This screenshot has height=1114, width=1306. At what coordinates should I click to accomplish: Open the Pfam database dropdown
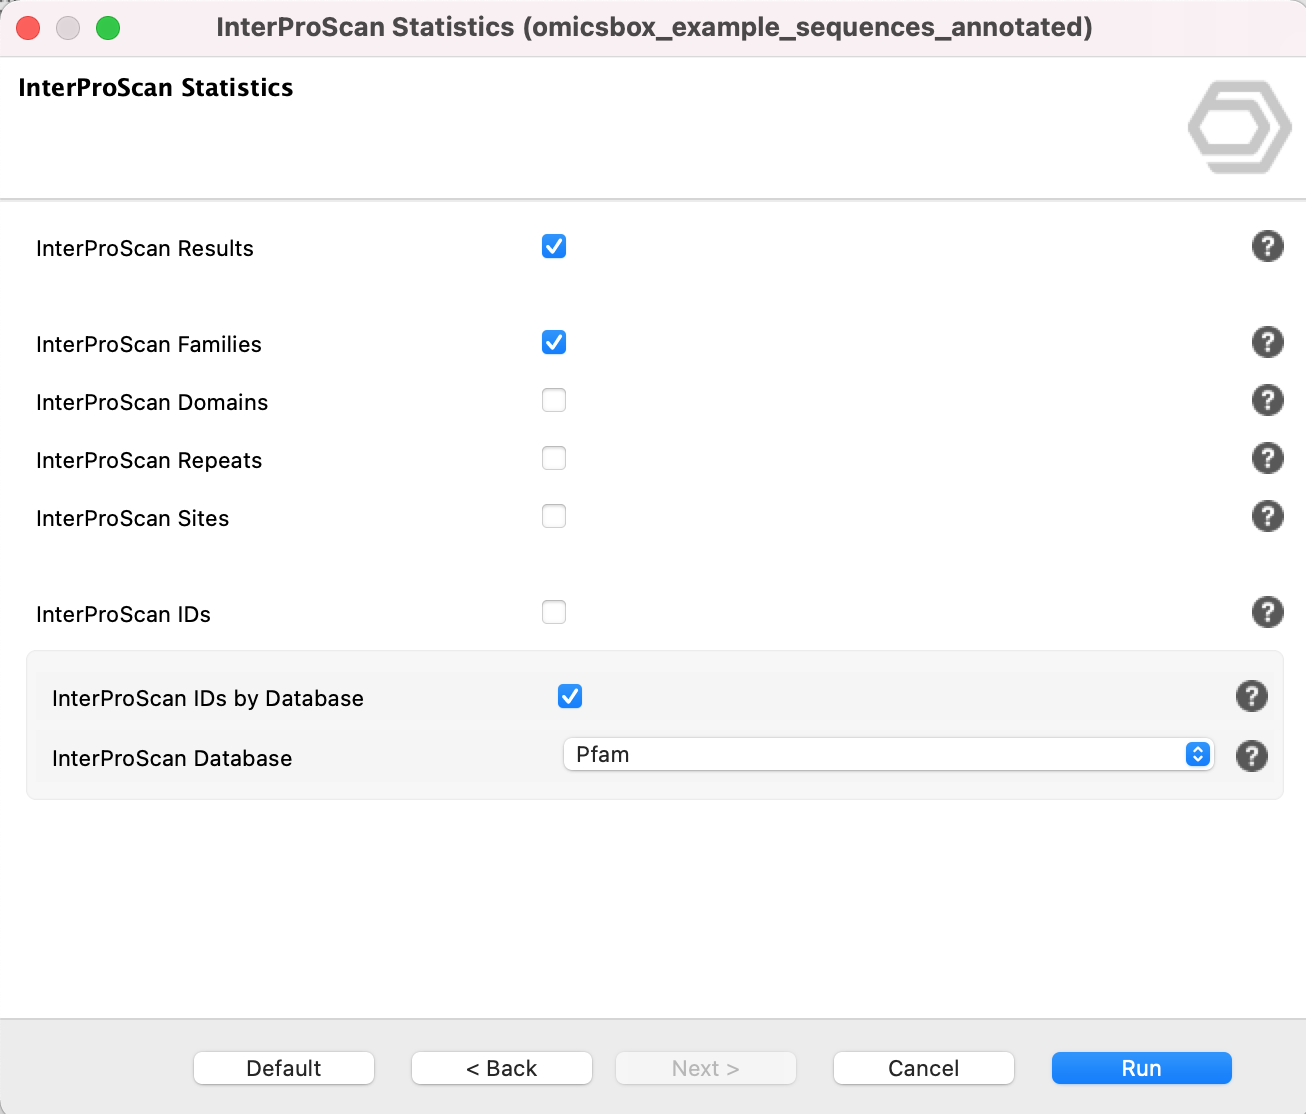887,755
